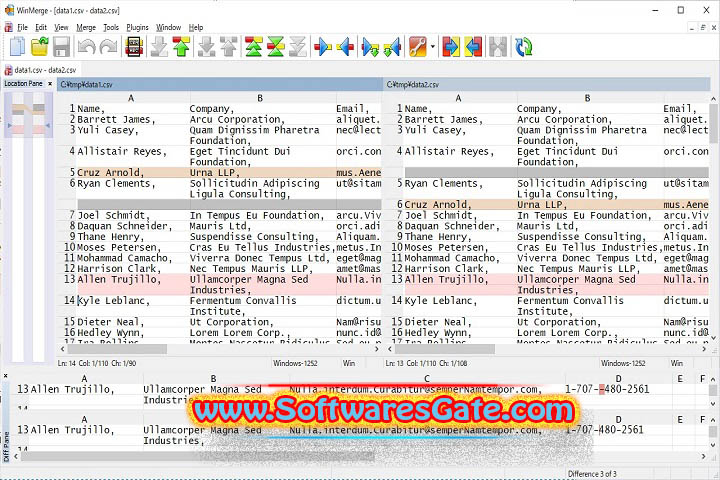The width and height of the screenshot is (720, 480).
Task: Open the Tools menu
Action: tap(111, 28)
